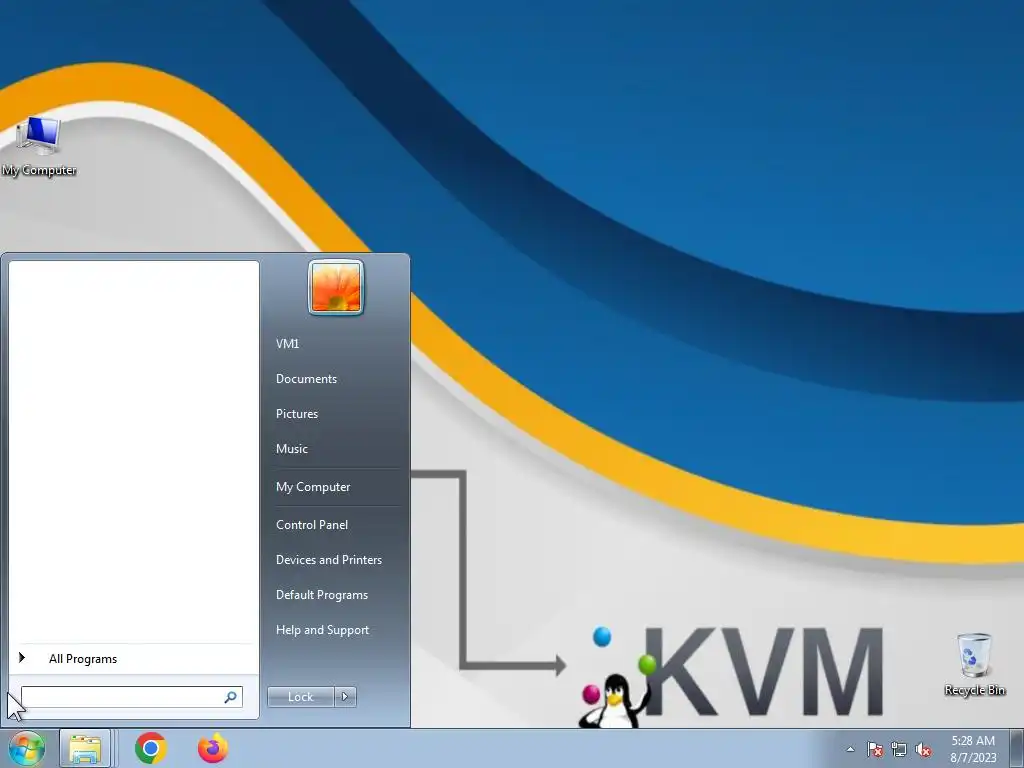Screen dimensions: 1024x768
Task: Click the Start menu search box
Action: click(131, 697)
